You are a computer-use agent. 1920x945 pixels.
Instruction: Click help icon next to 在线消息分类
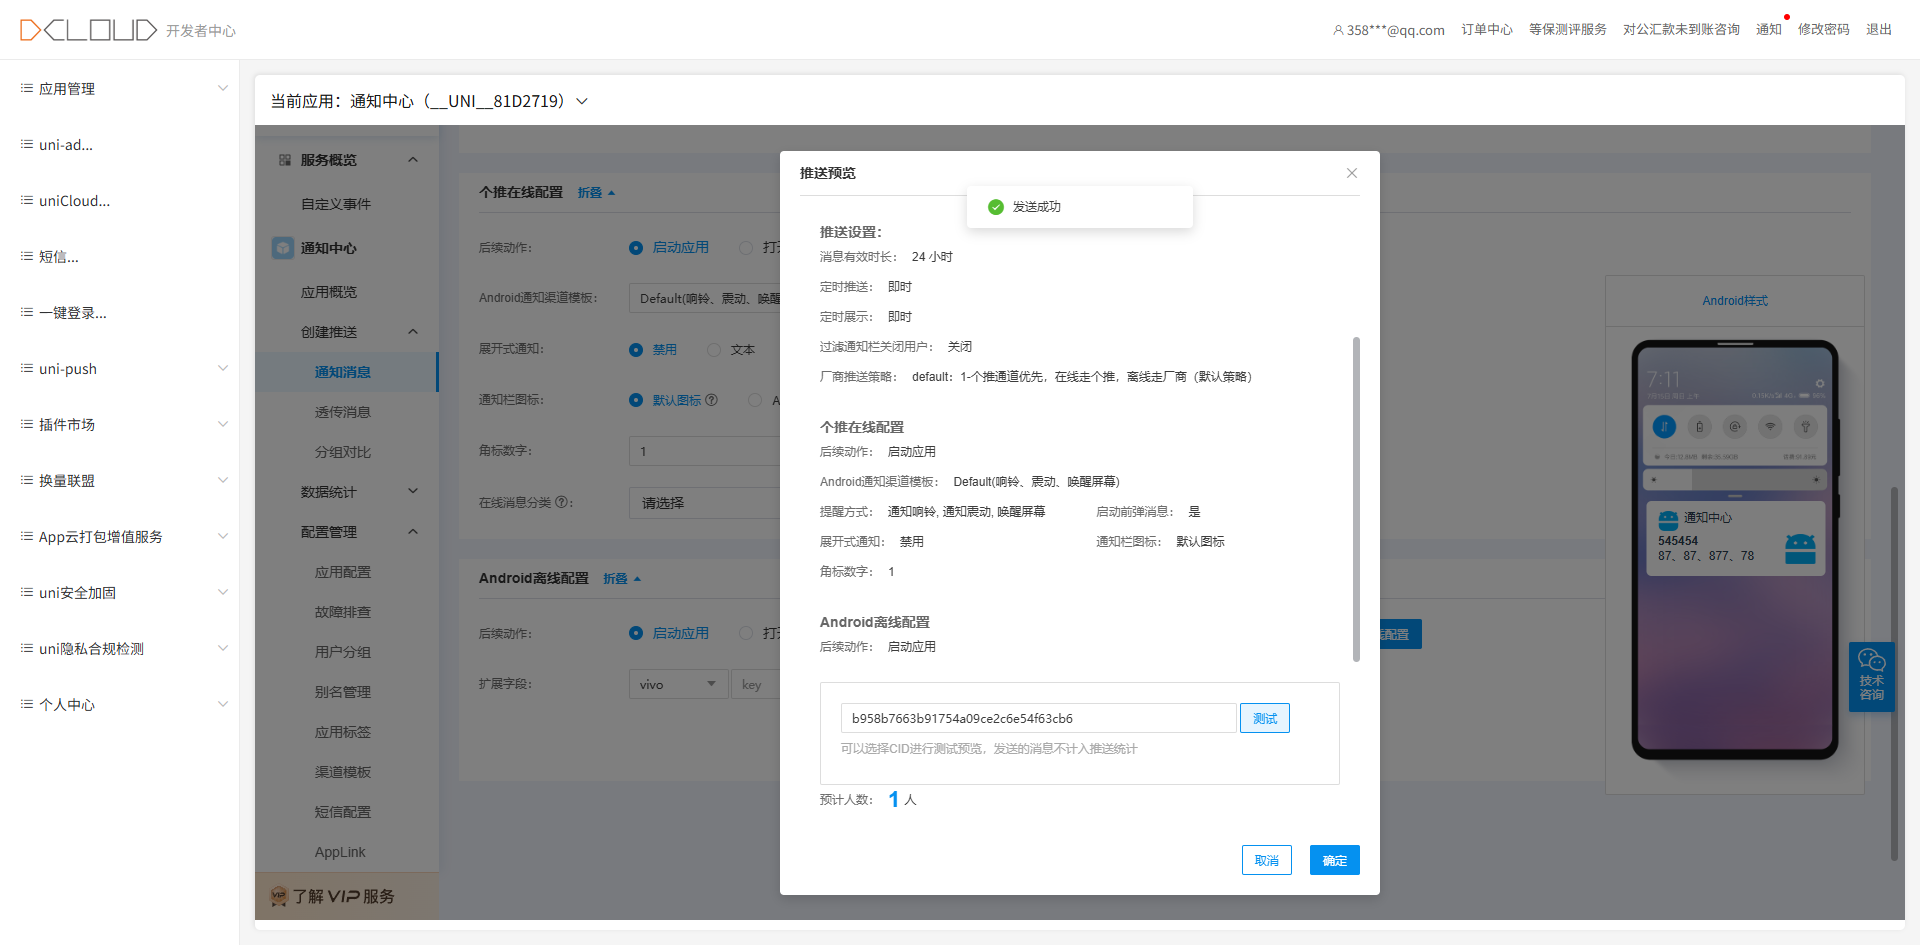561,502
